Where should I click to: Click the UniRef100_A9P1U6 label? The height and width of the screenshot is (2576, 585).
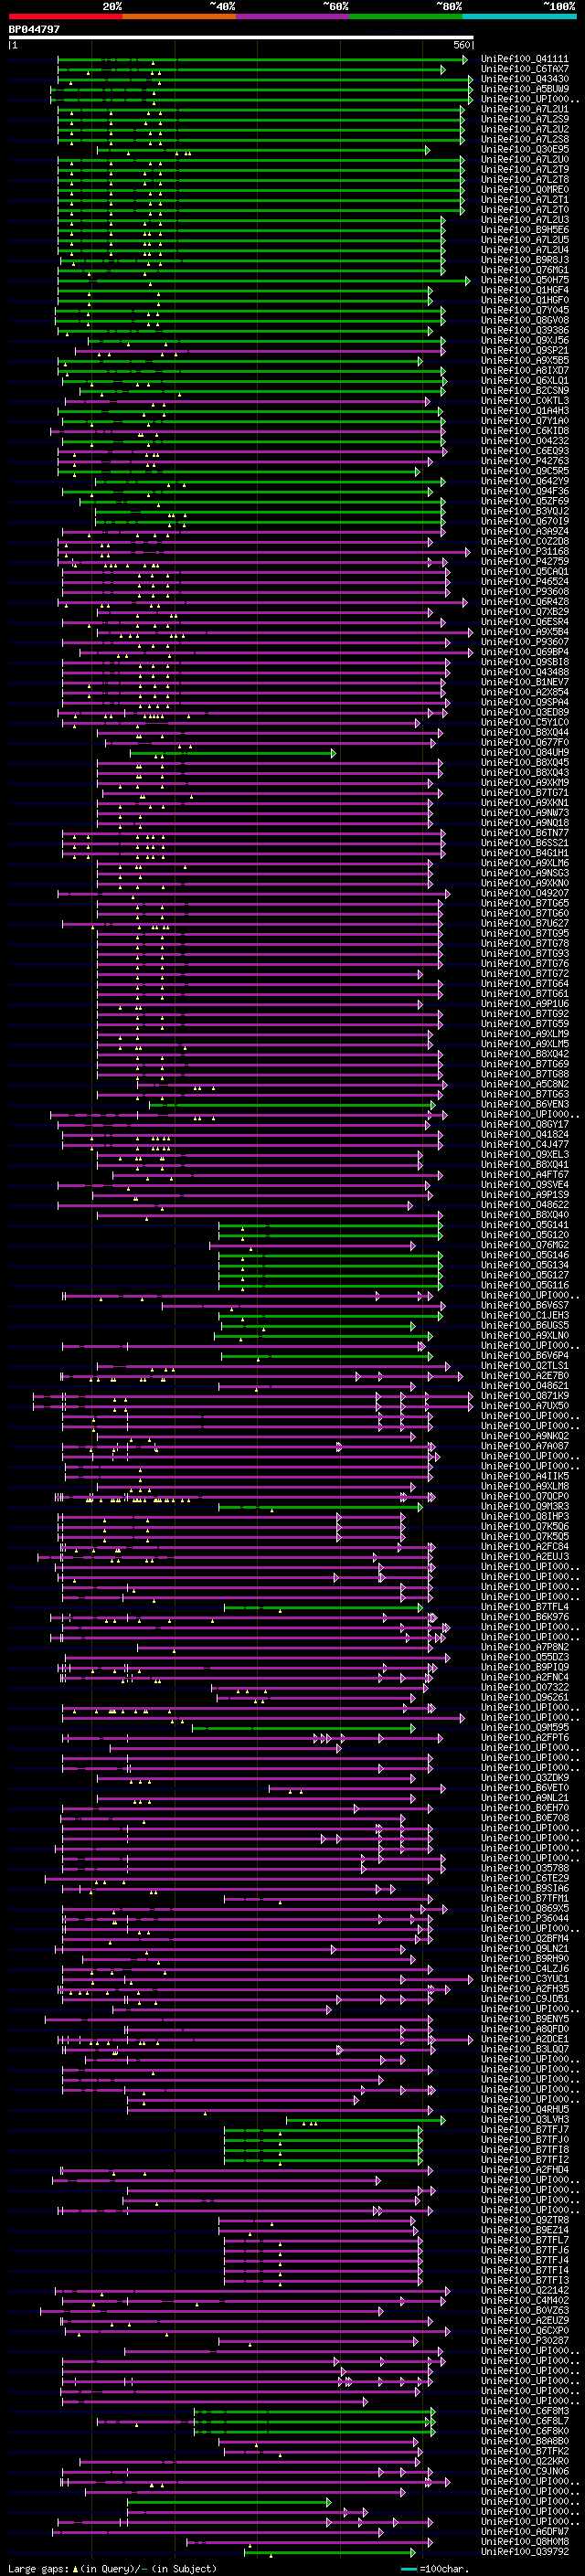coord(525,1004)
